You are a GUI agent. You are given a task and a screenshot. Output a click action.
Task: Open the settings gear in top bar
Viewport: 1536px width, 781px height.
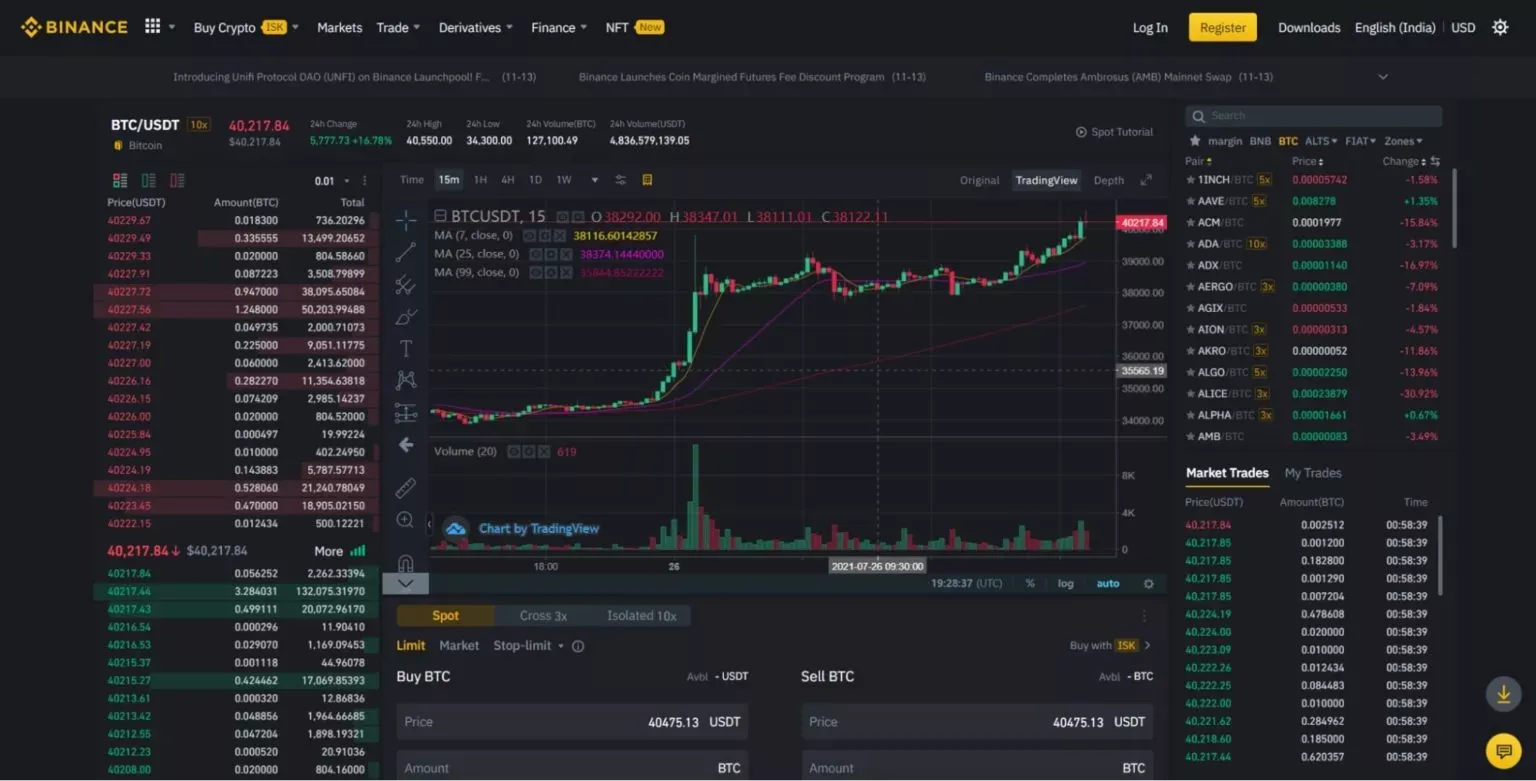pos(1500,27)
